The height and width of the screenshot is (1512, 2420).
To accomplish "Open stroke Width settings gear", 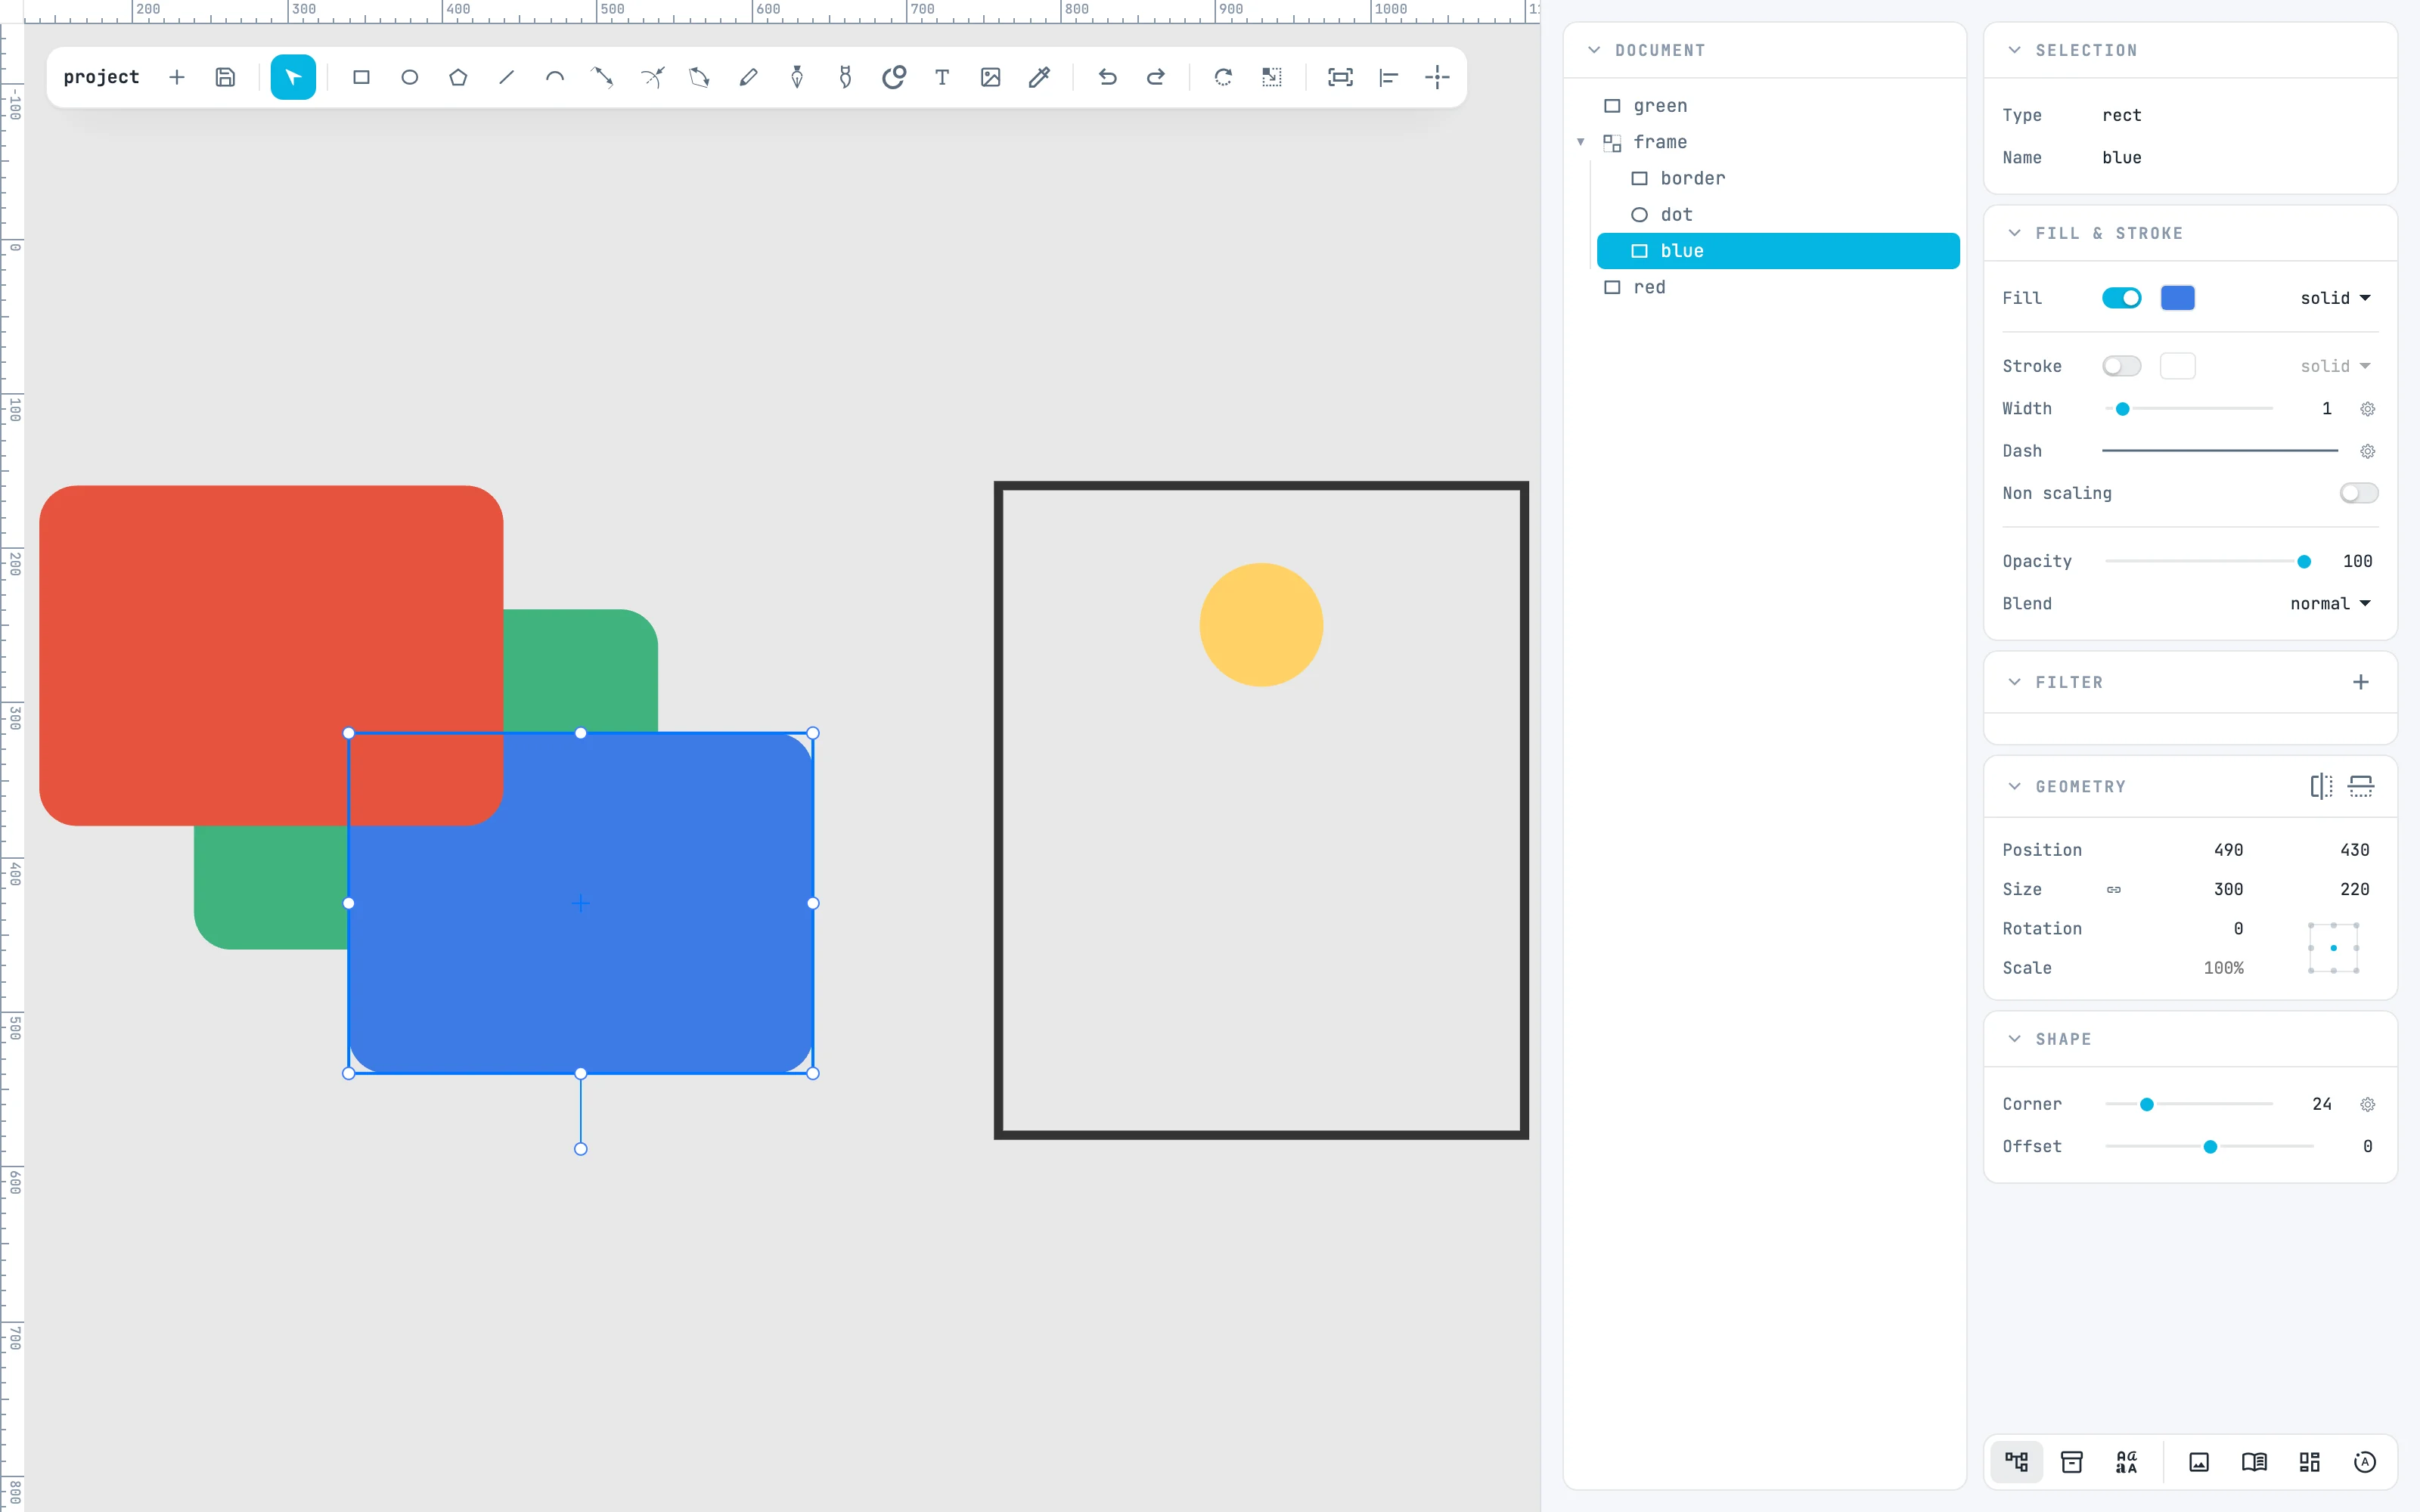I will (2367, 408).
